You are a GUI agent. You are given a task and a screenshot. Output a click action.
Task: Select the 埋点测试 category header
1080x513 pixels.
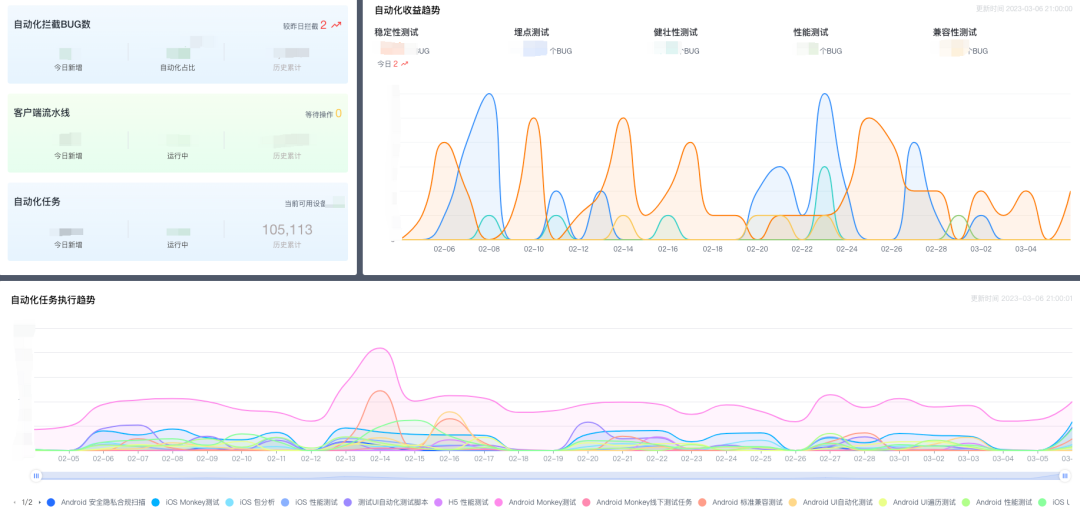tap(532, 32)
